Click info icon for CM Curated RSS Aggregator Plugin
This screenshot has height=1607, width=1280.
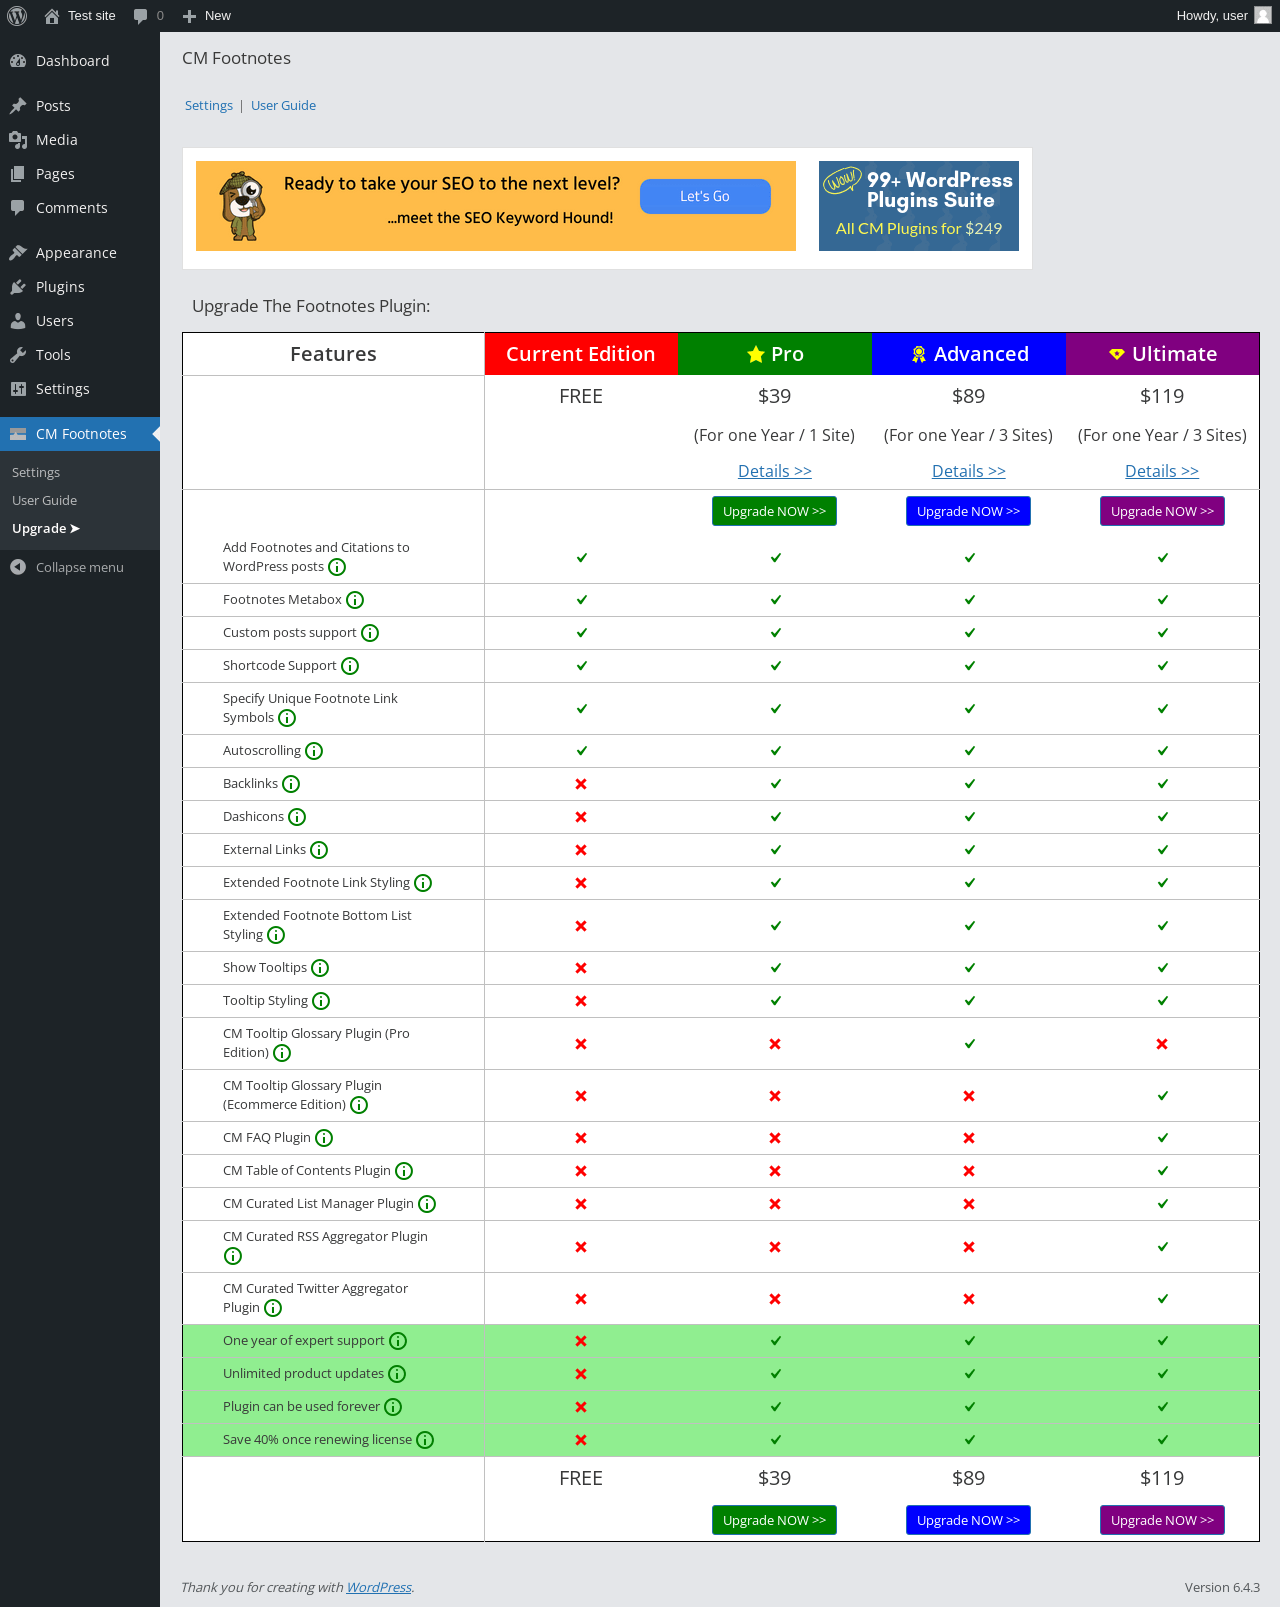click(233, 1256)
